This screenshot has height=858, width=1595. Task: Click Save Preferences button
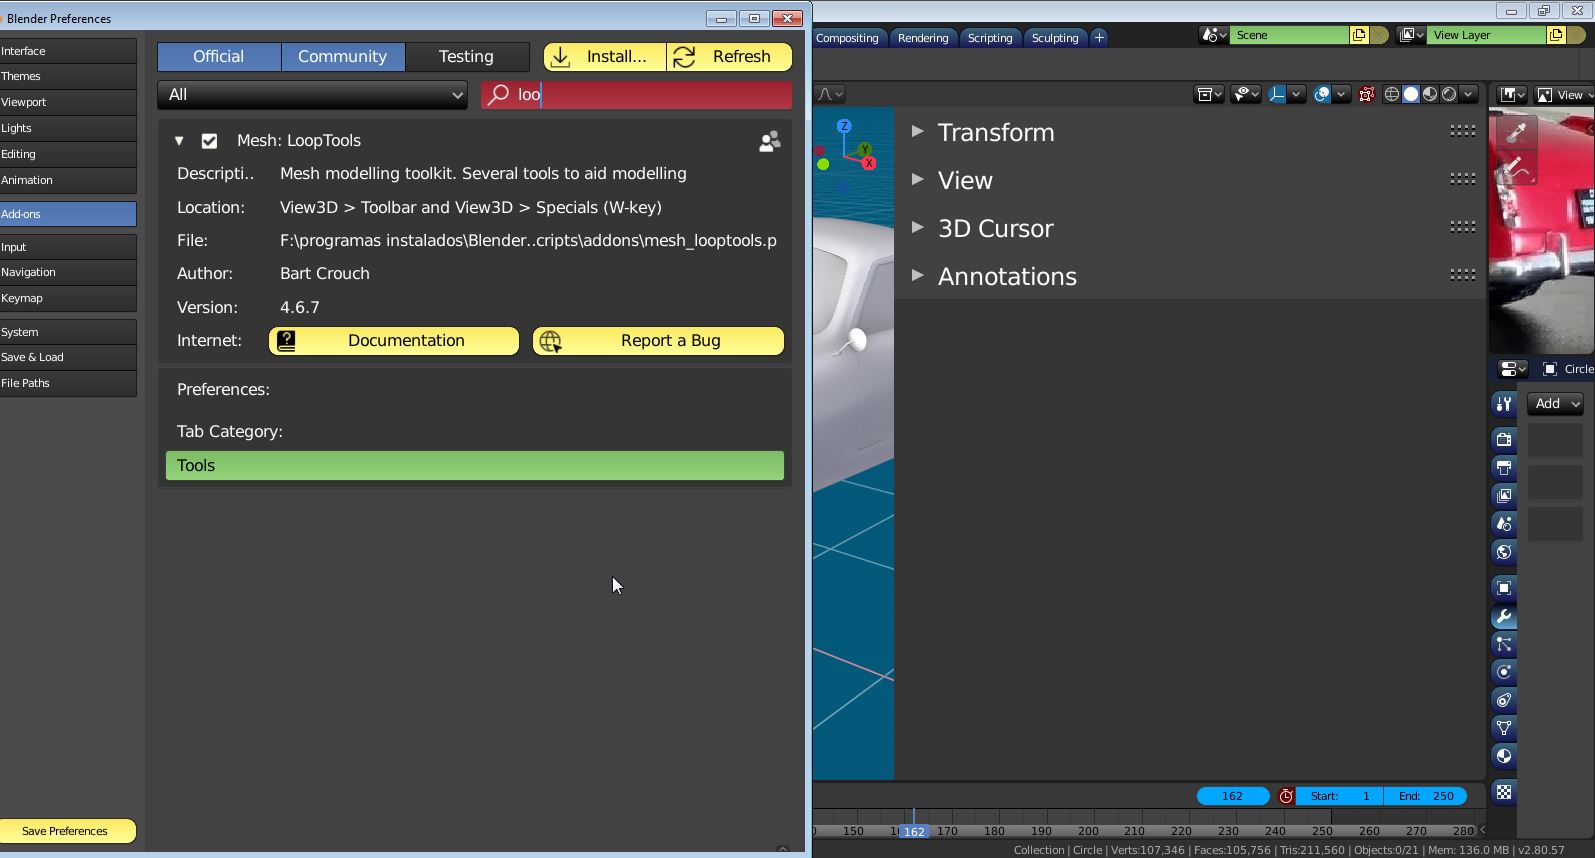click(x=68, y=831)
